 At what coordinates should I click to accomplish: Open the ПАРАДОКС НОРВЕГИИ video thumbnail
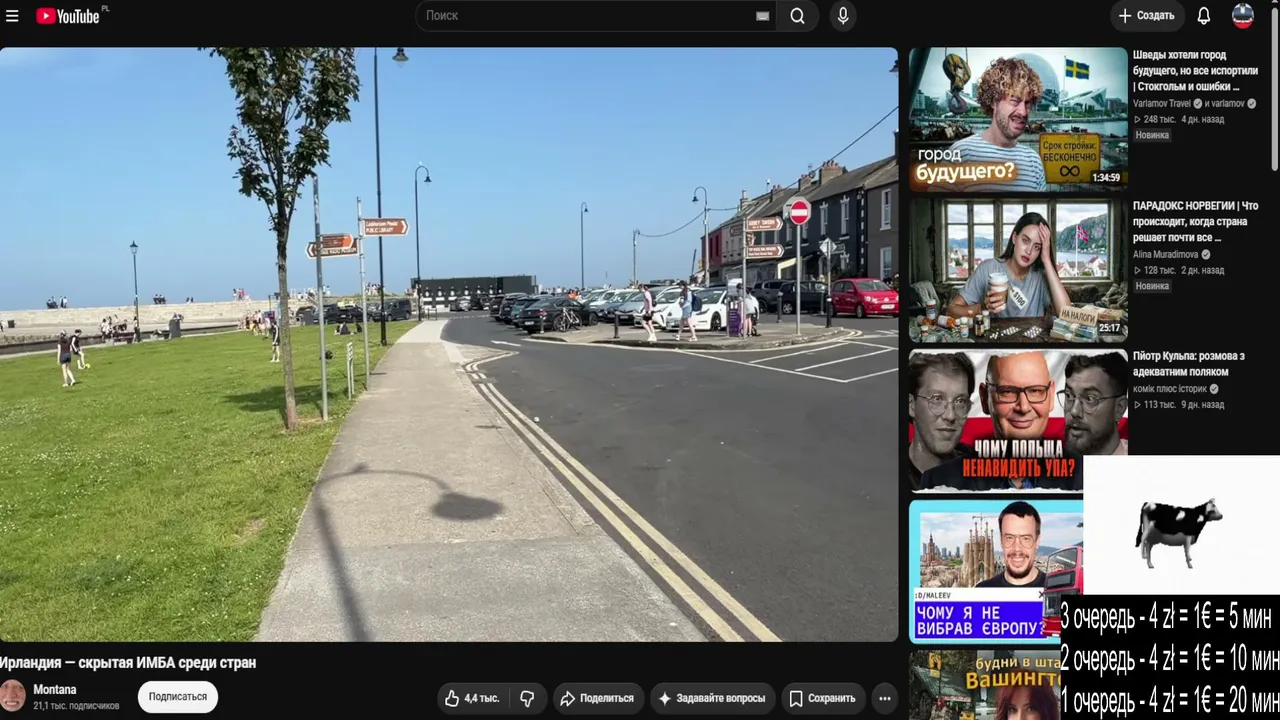pos(1018,269)
